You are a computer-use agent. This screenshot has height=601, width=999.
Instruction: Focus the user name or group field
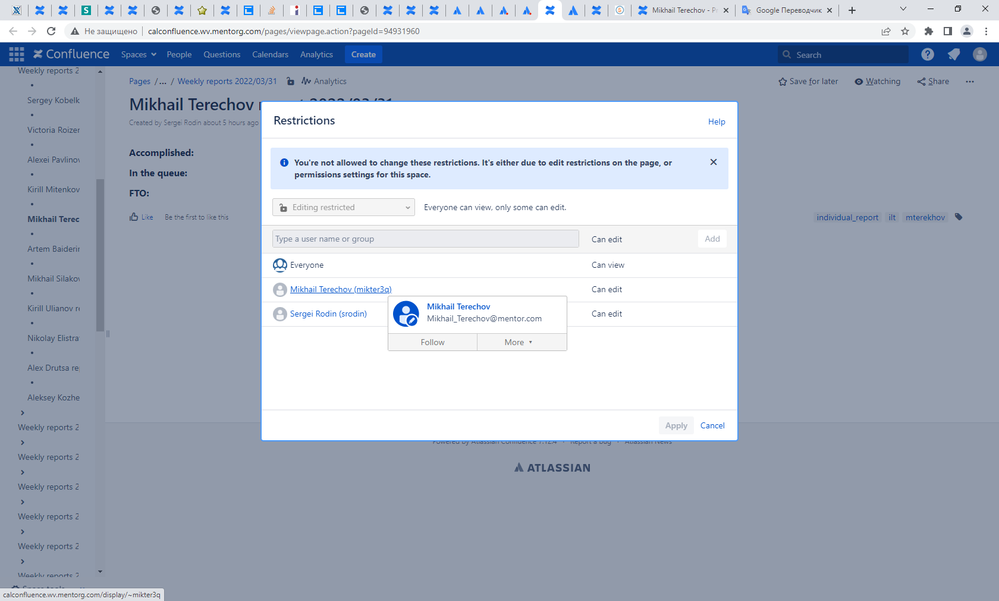tap(426, 239)
